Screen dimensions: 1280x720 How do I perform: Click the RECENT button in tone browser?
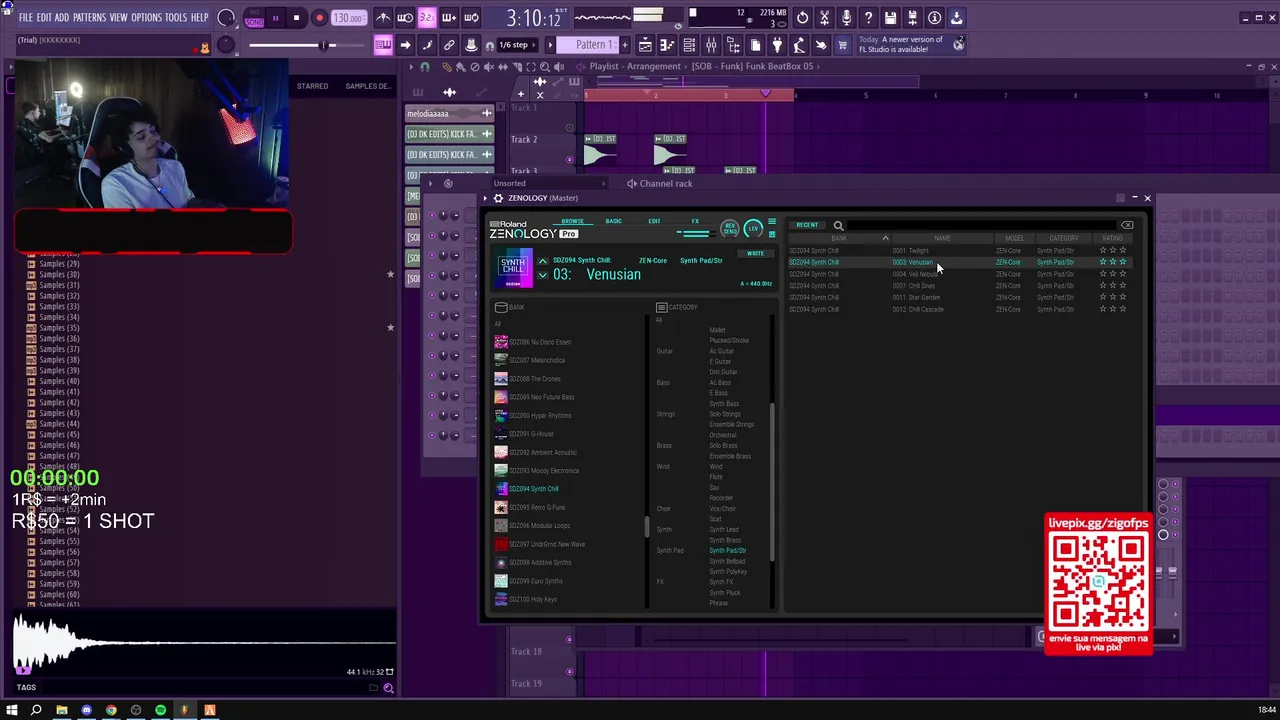pos(807,225)
